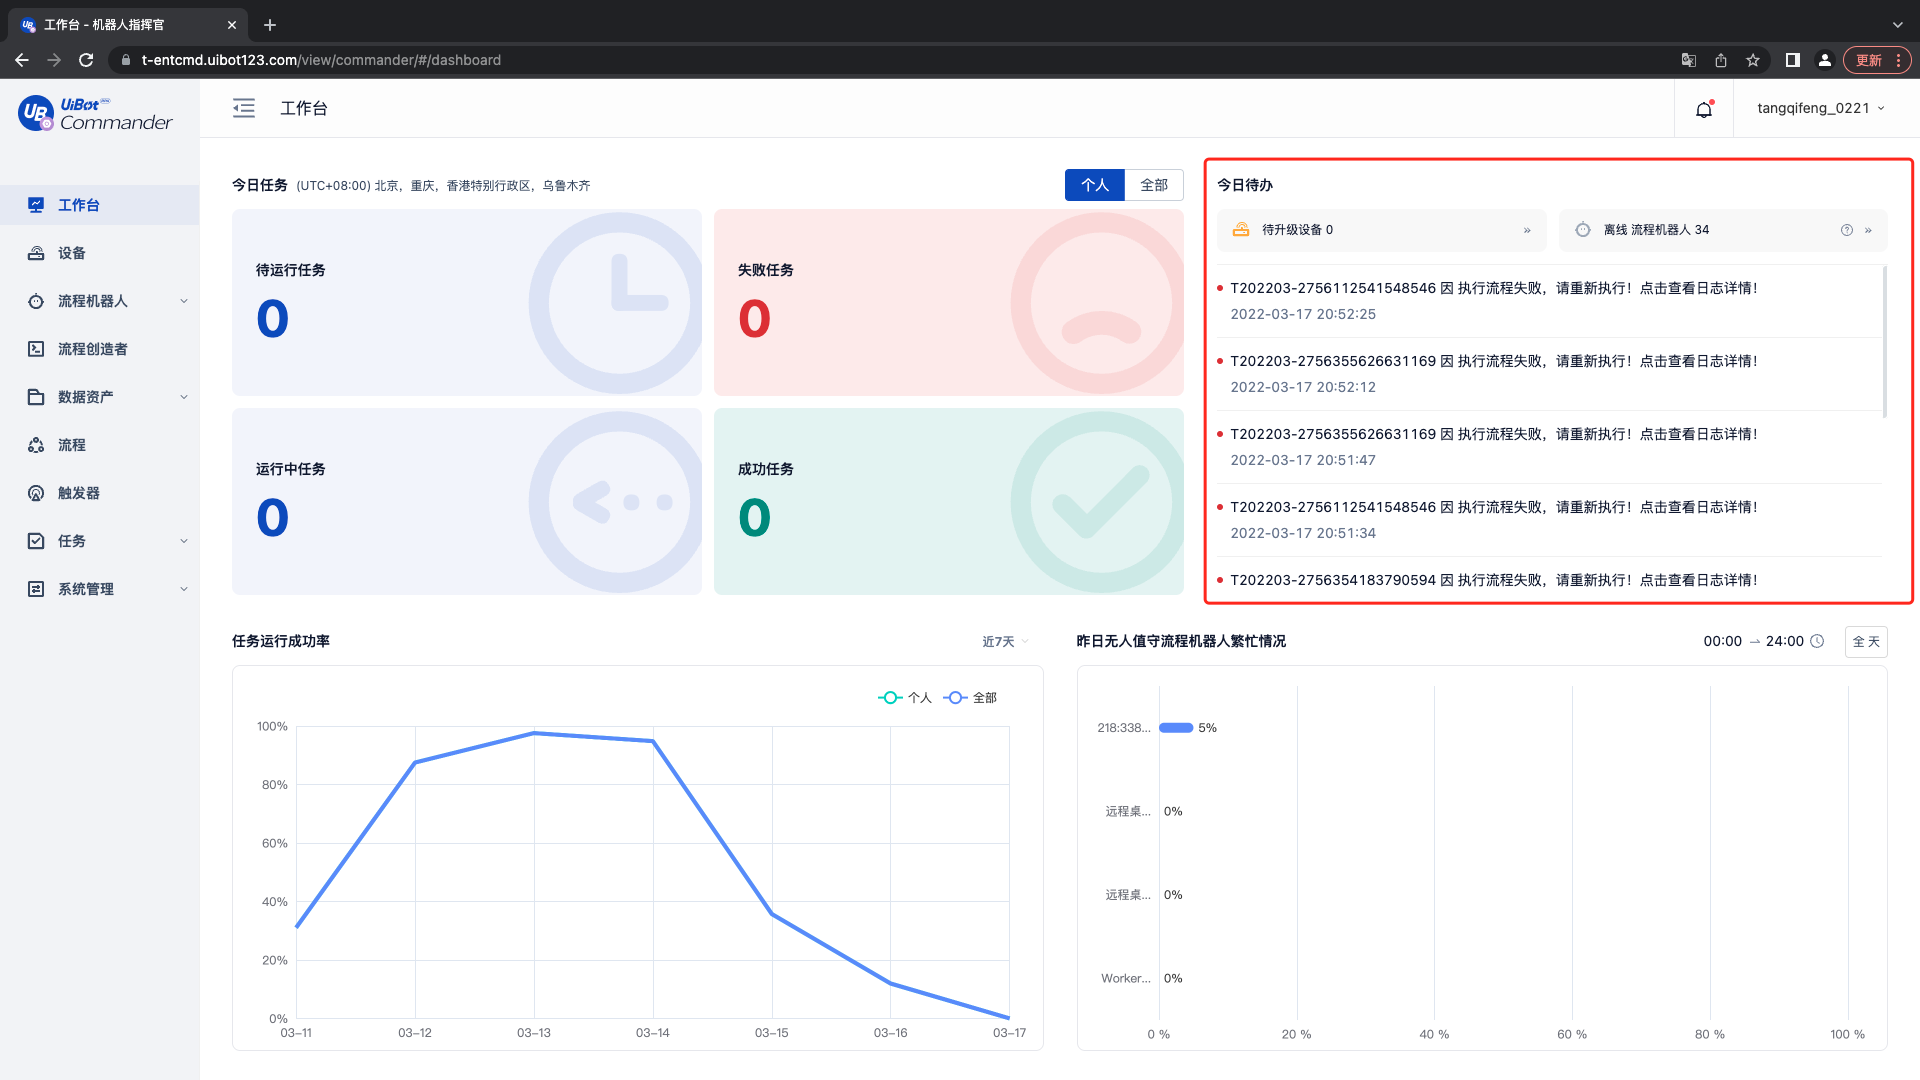Open failure notice dated 2022-03-17 20:51:47
1920x1080 pixels.
coord(1548,447)
